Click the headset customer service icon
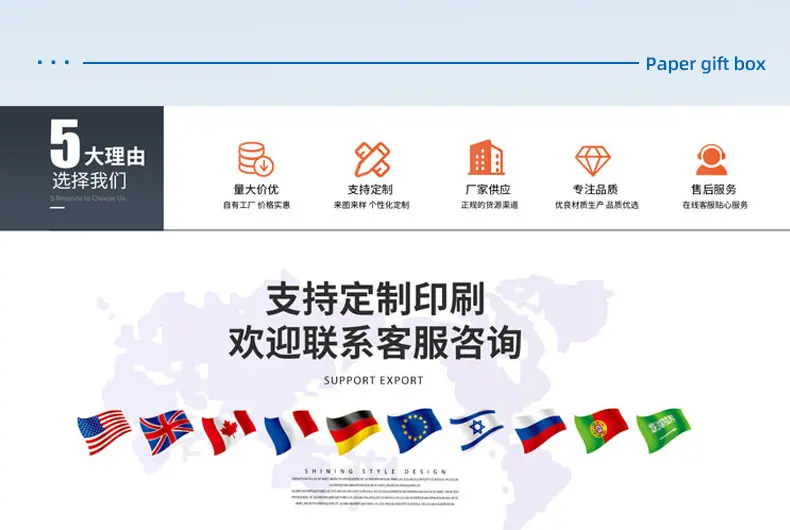 [711, 159]
